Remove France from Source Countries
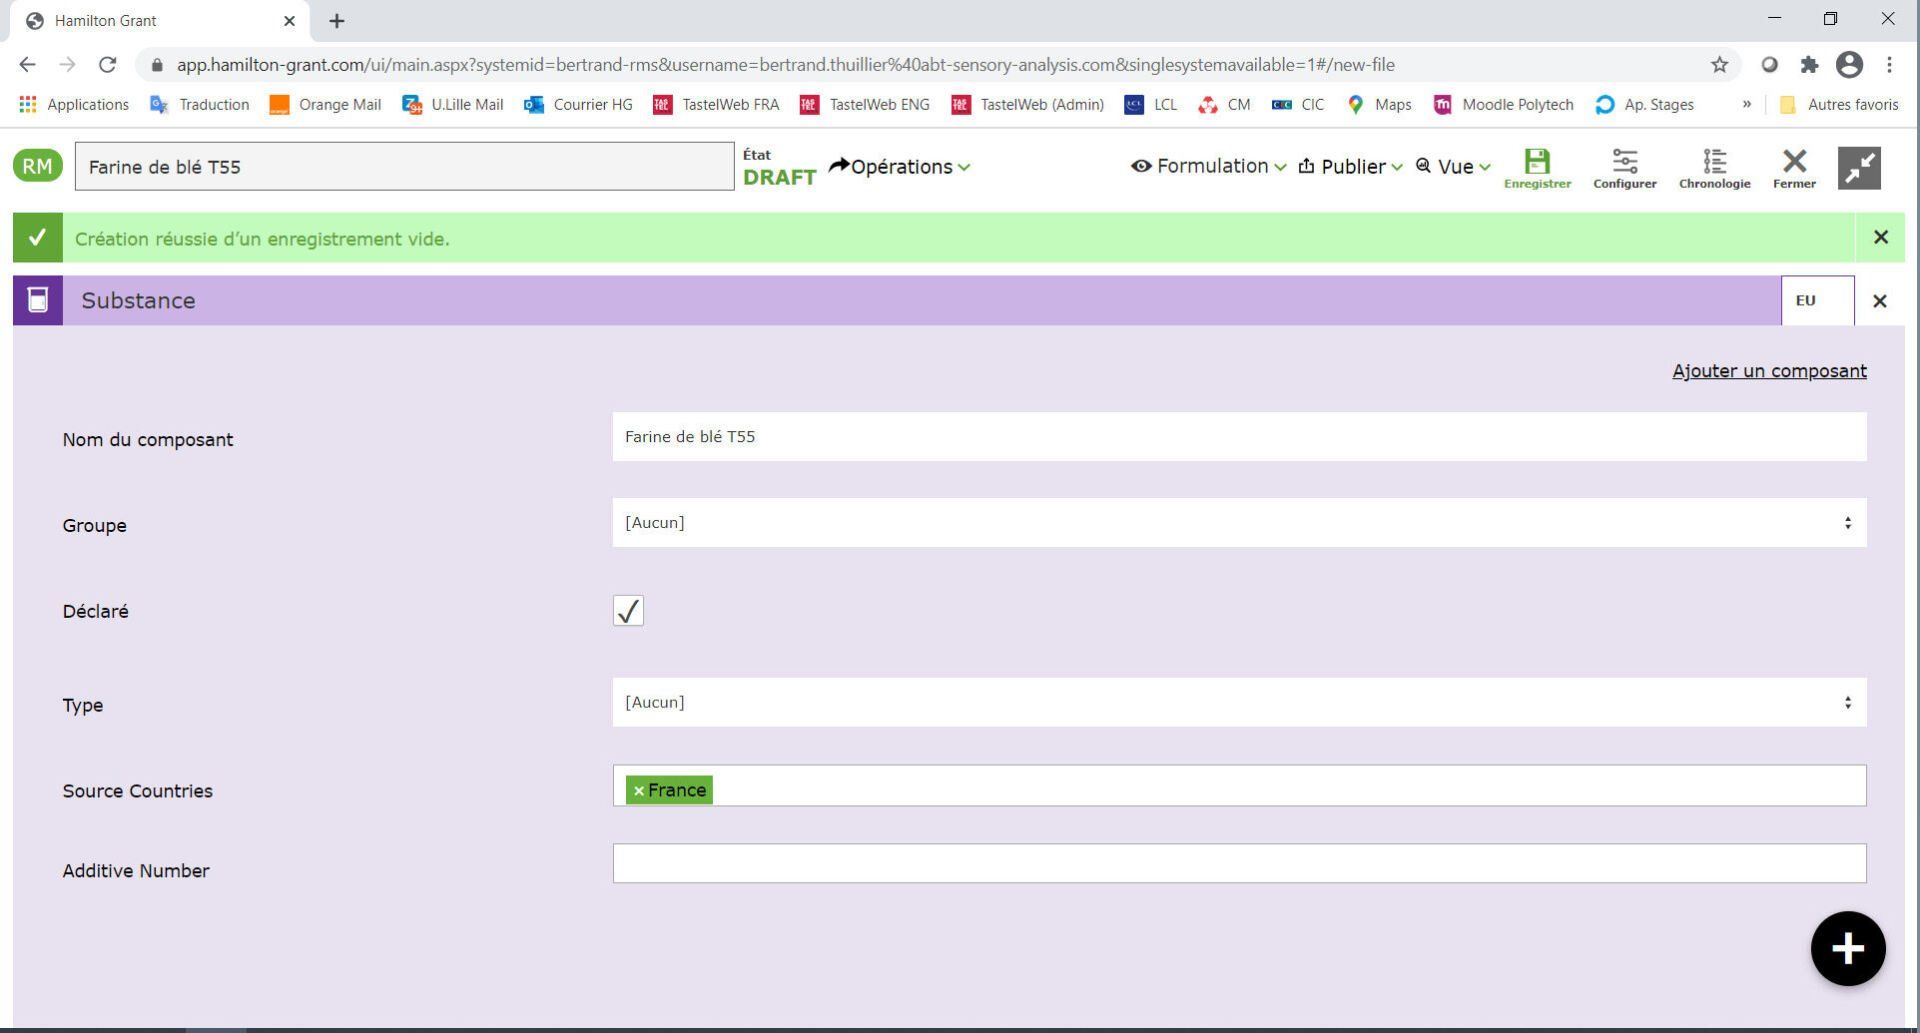This screenshot has width=1920, height=1033. click(x=639, y=790)
